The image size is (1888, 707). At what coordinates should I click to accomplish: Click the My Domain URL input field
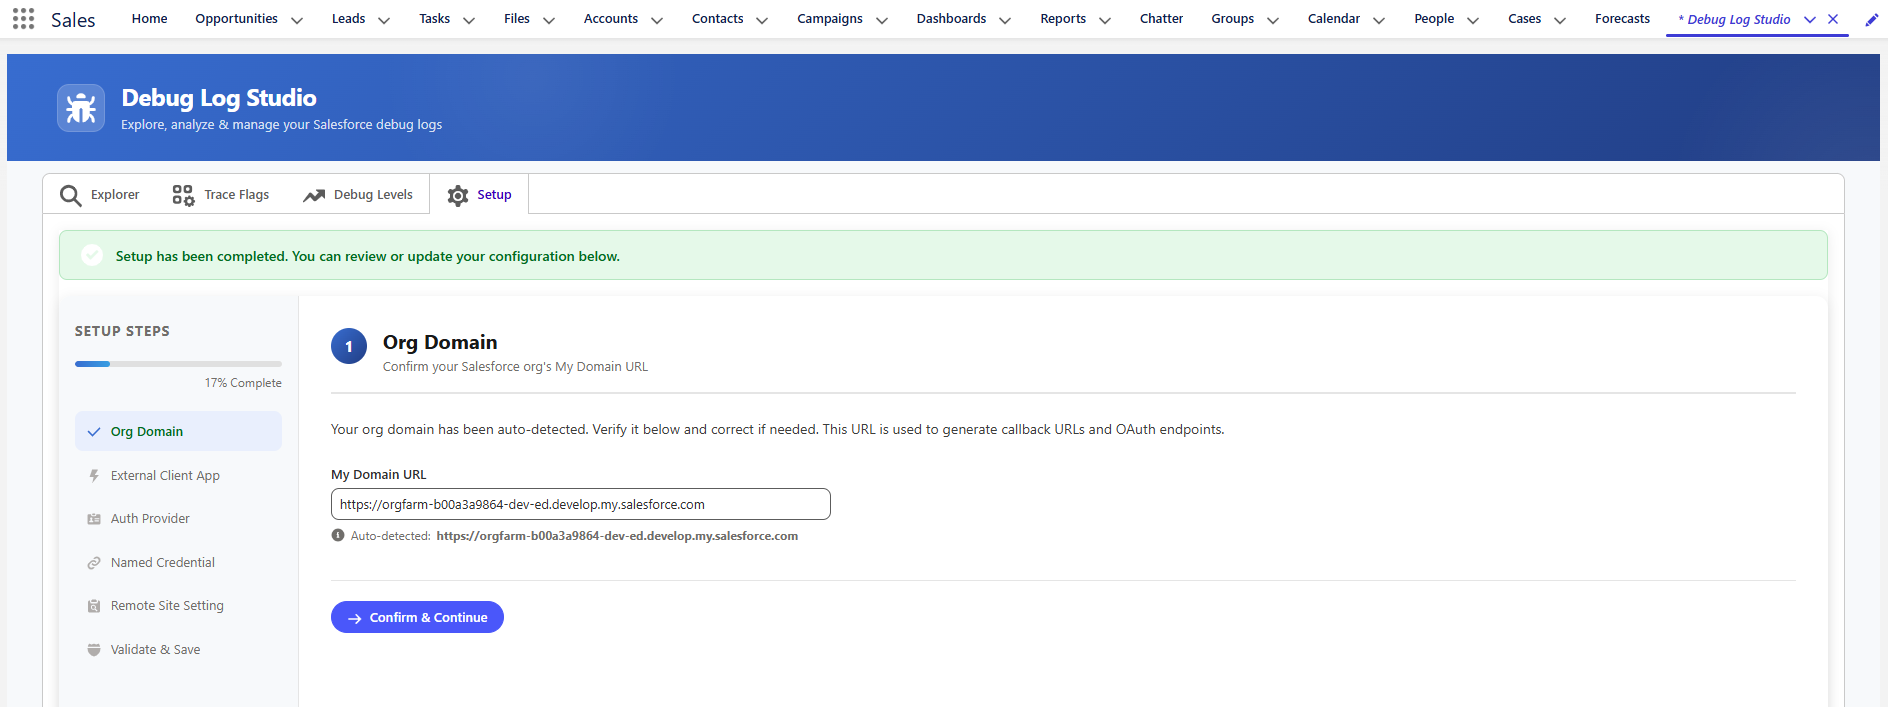point(580,504)
